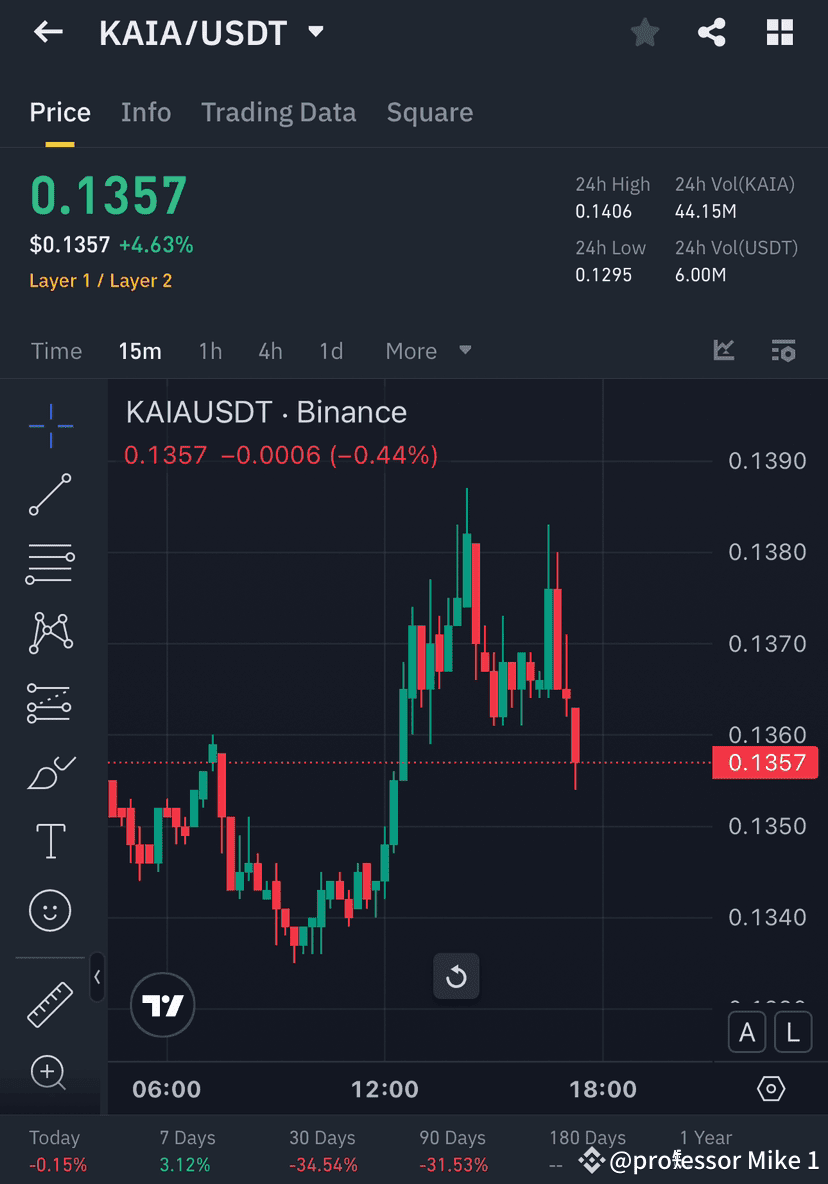Choose the emoji sticker tool
This screenshot has width=828, height=1184.
[50, 910]
